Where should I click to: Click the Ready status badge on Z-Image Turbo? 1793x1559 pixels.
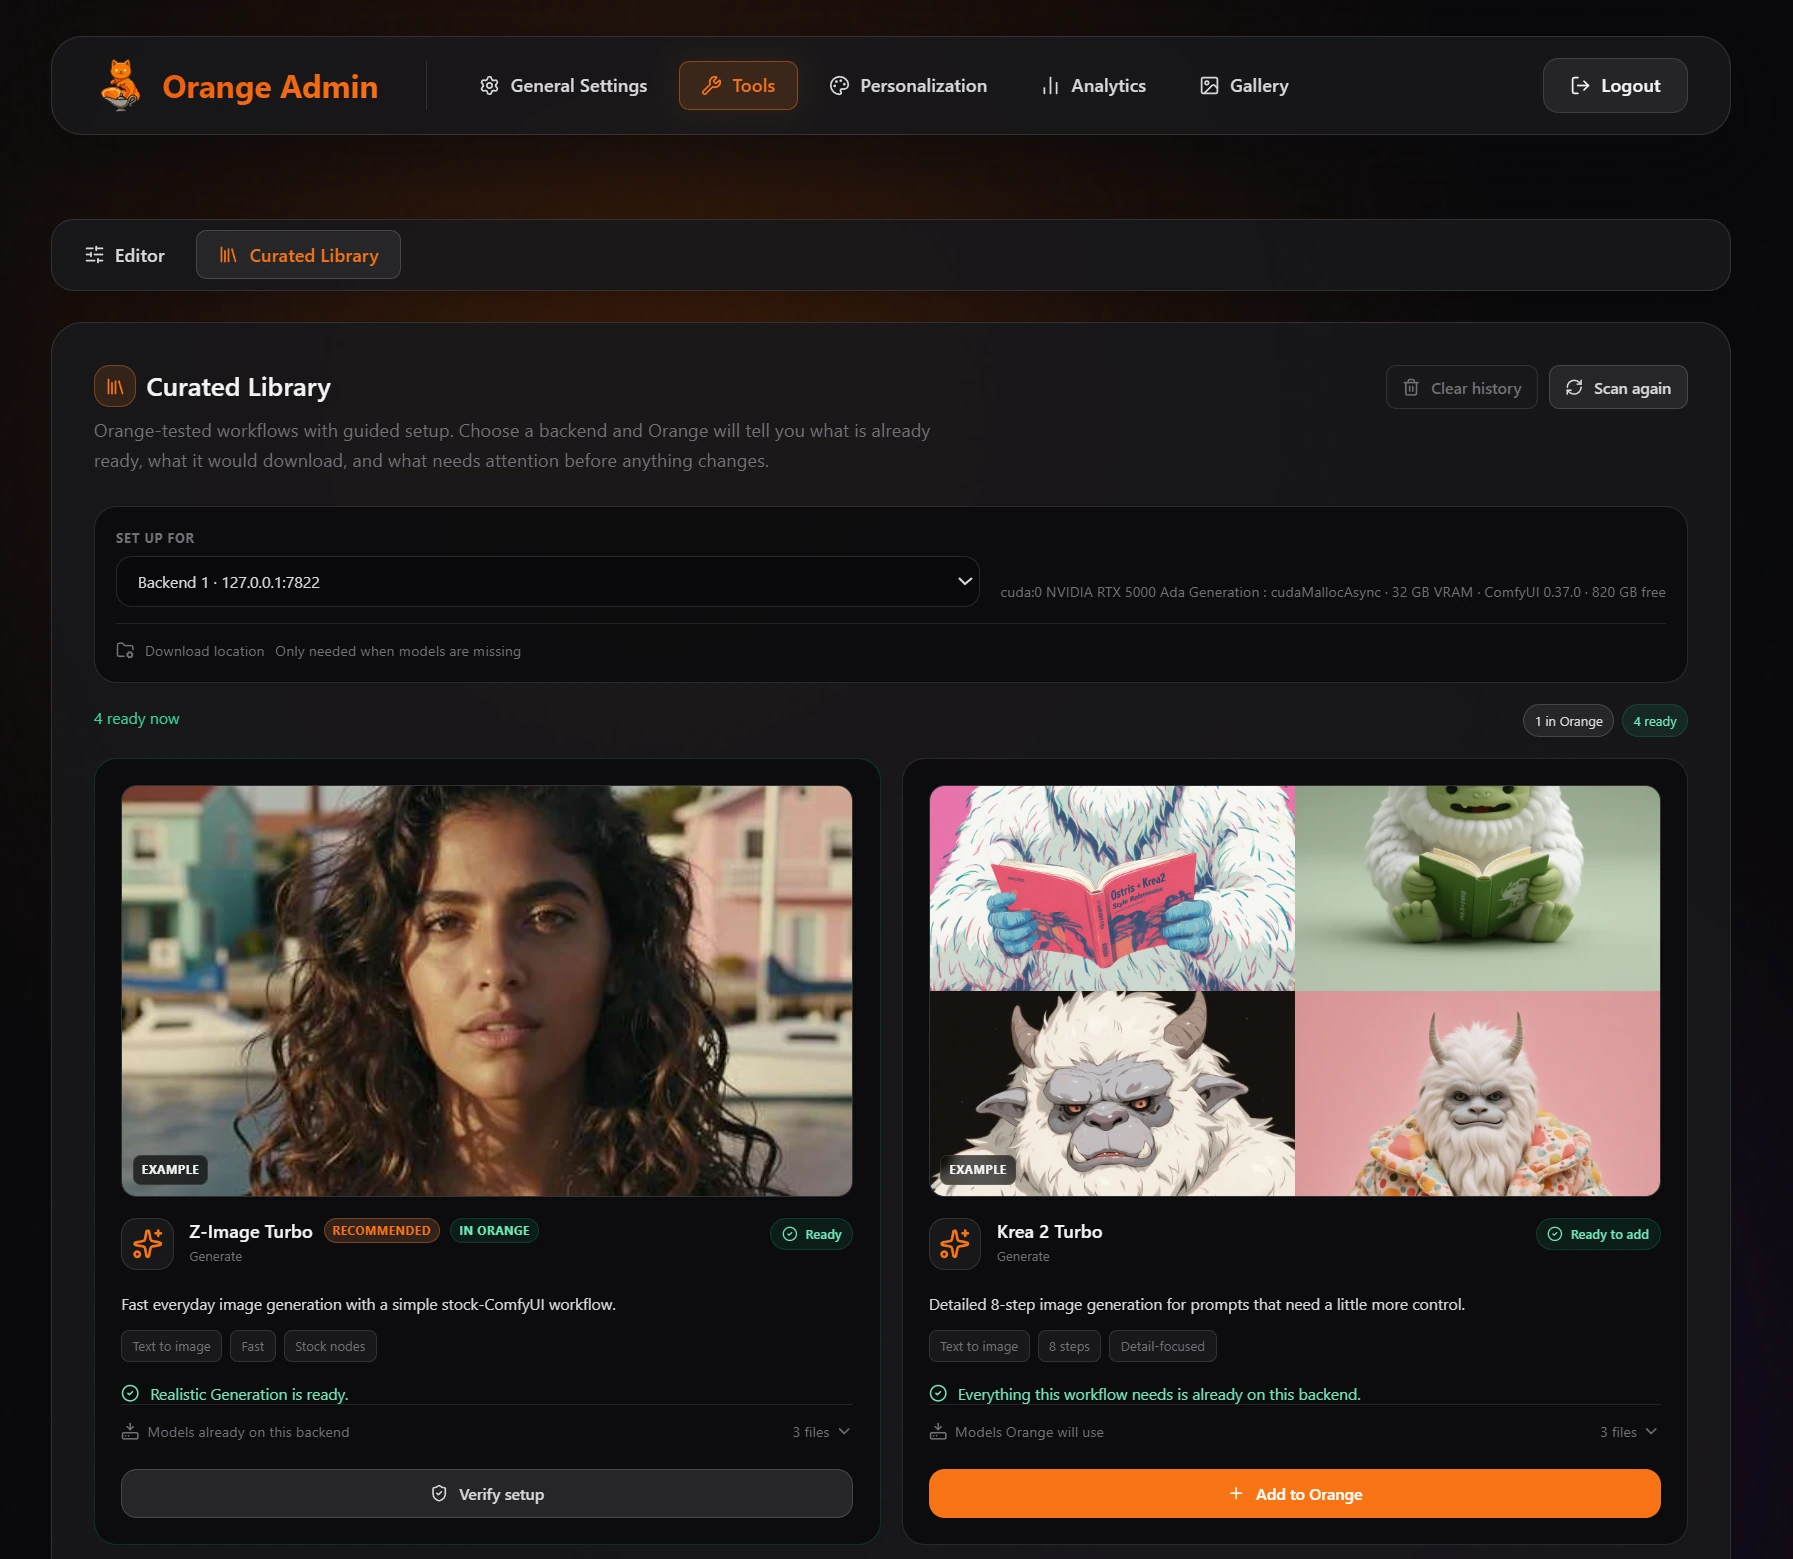(x=811, y=1234)
